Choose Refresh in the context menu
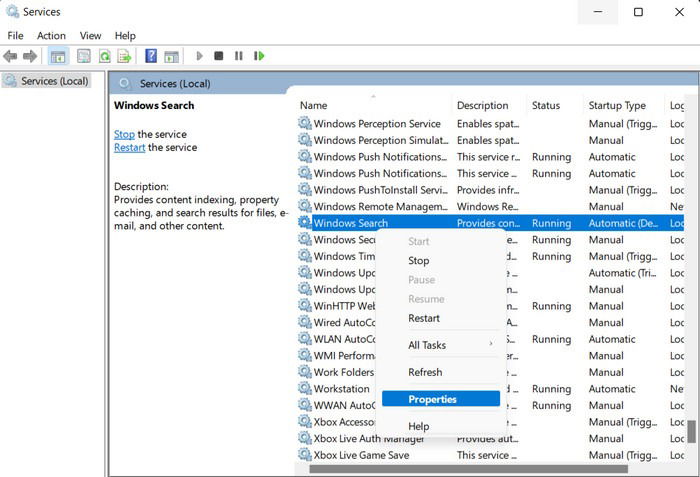This screenshot has width=700, height=477. (441, 372)
